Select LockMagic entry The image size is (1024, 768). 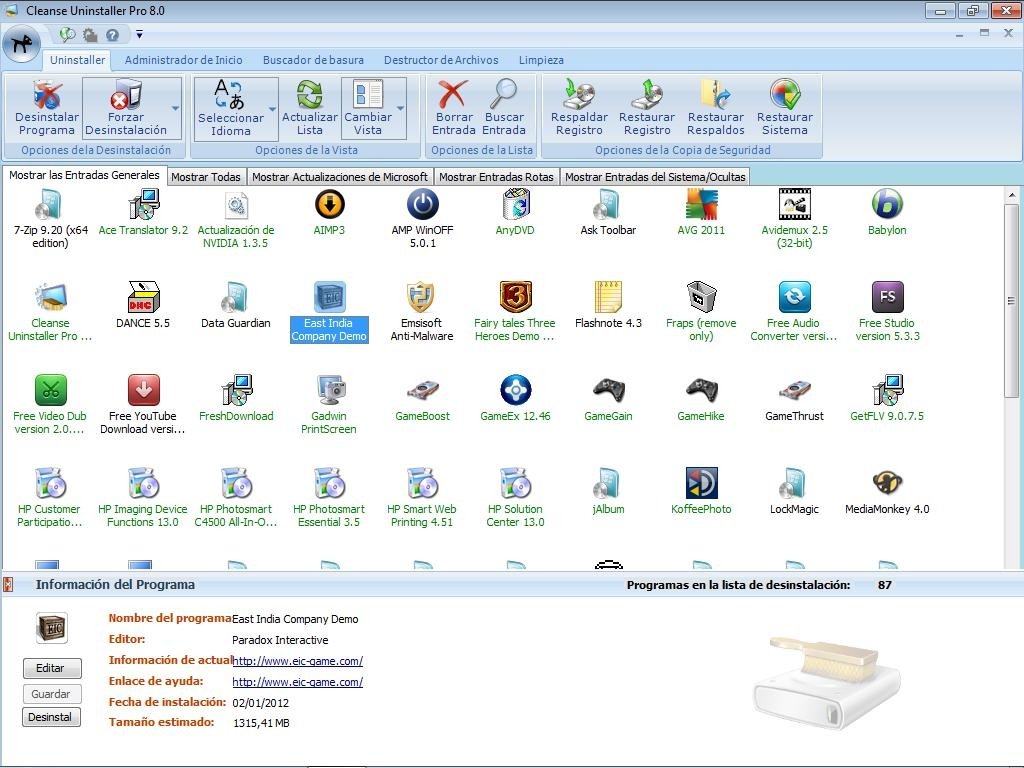click(x=794, y=492)
